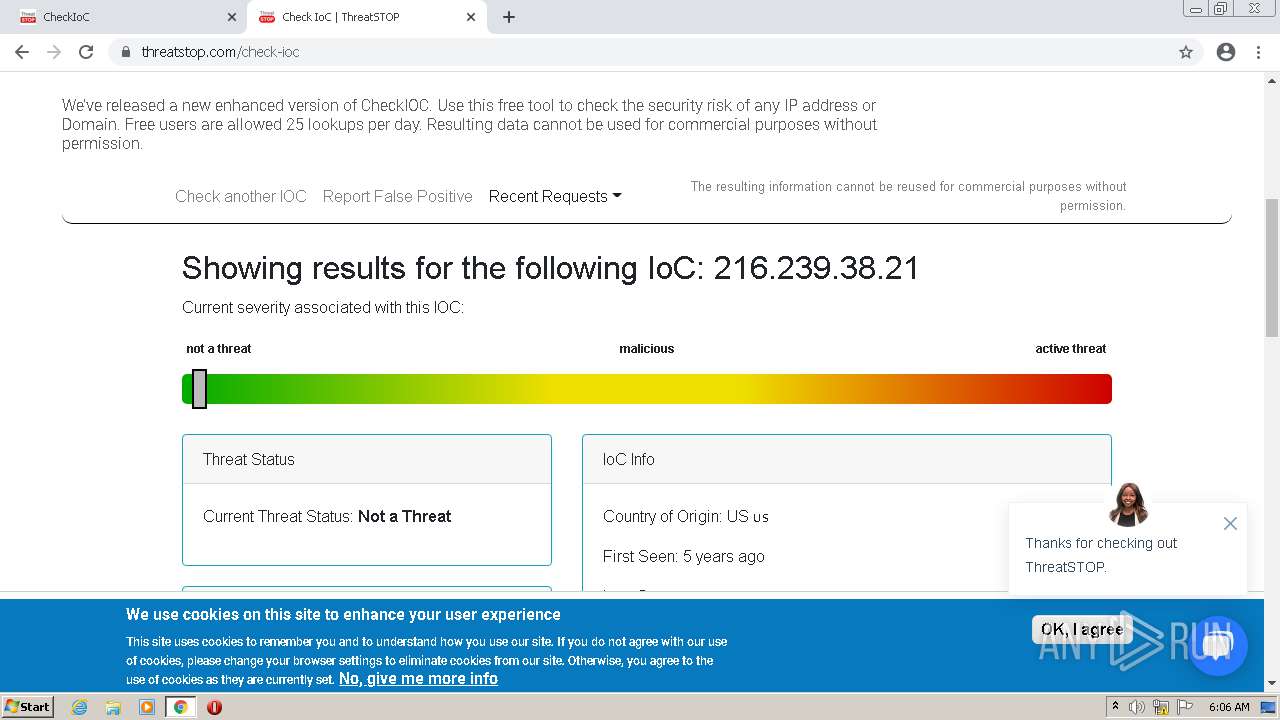Image resolution: width=1280 pixels, height=720 pixels.
Task: Click the browser forward arrow
Action: (54, 52)
